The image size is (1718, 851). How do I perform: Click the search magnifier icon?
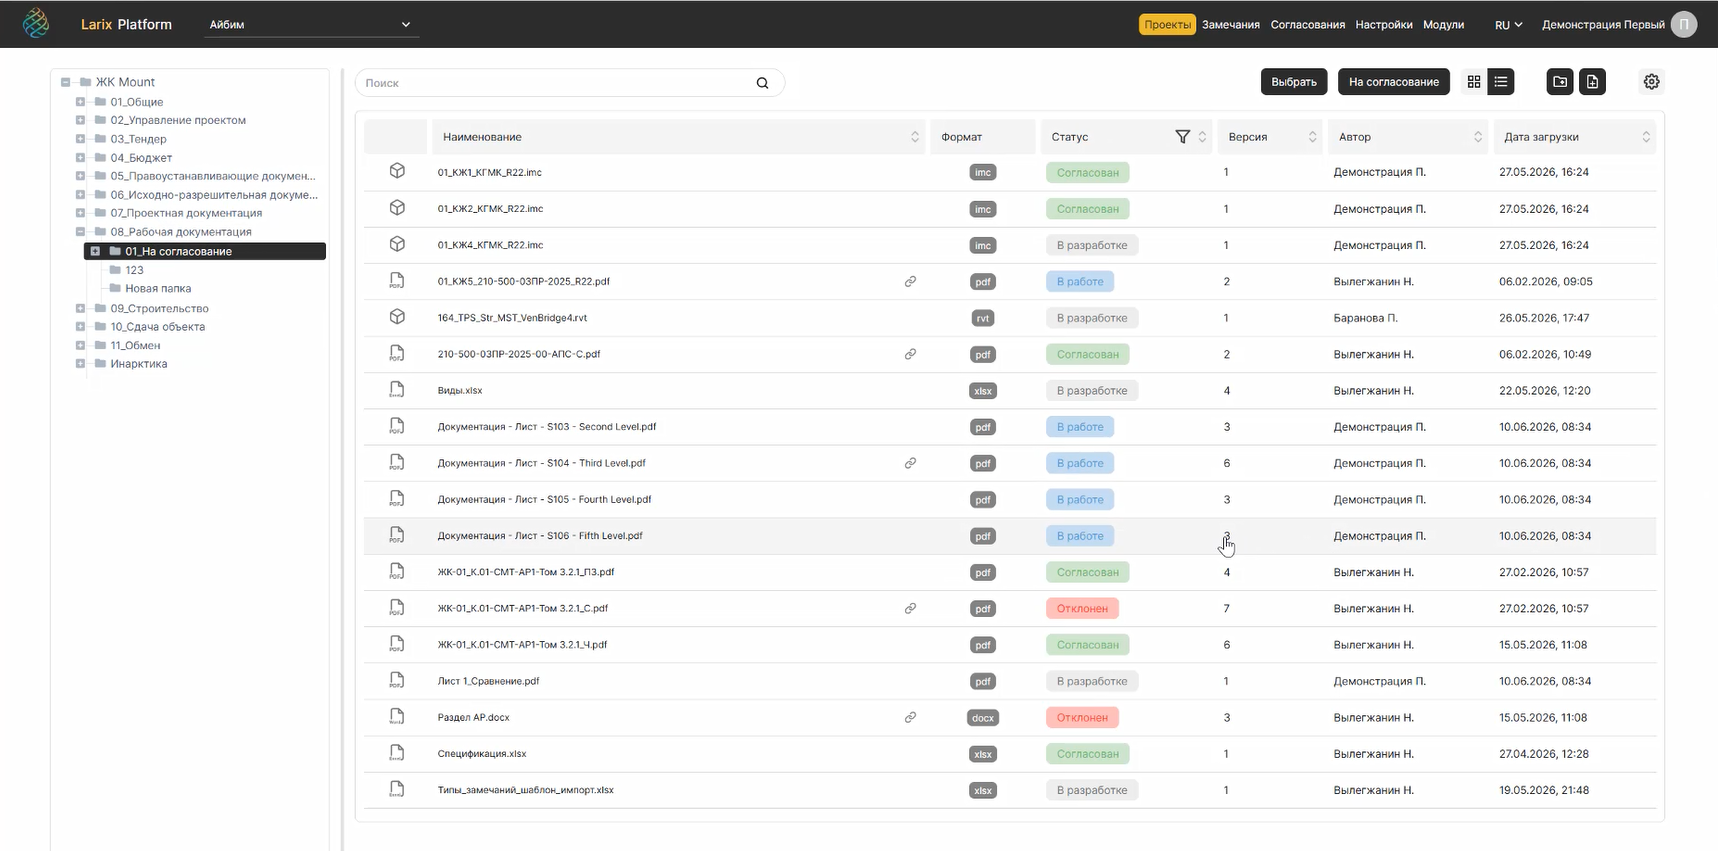(x=763, y=83)
